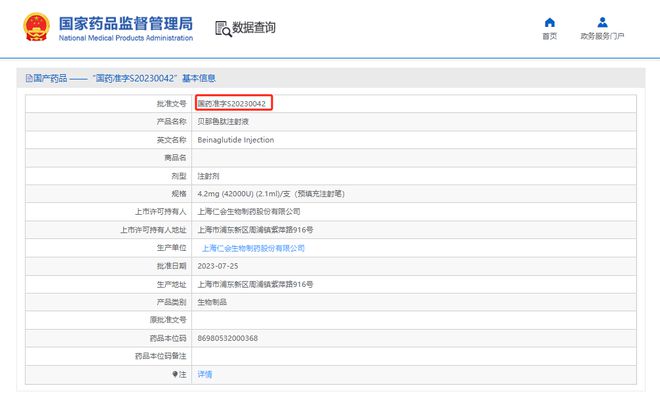Click the 产品类别 row label

pos(171,302)
